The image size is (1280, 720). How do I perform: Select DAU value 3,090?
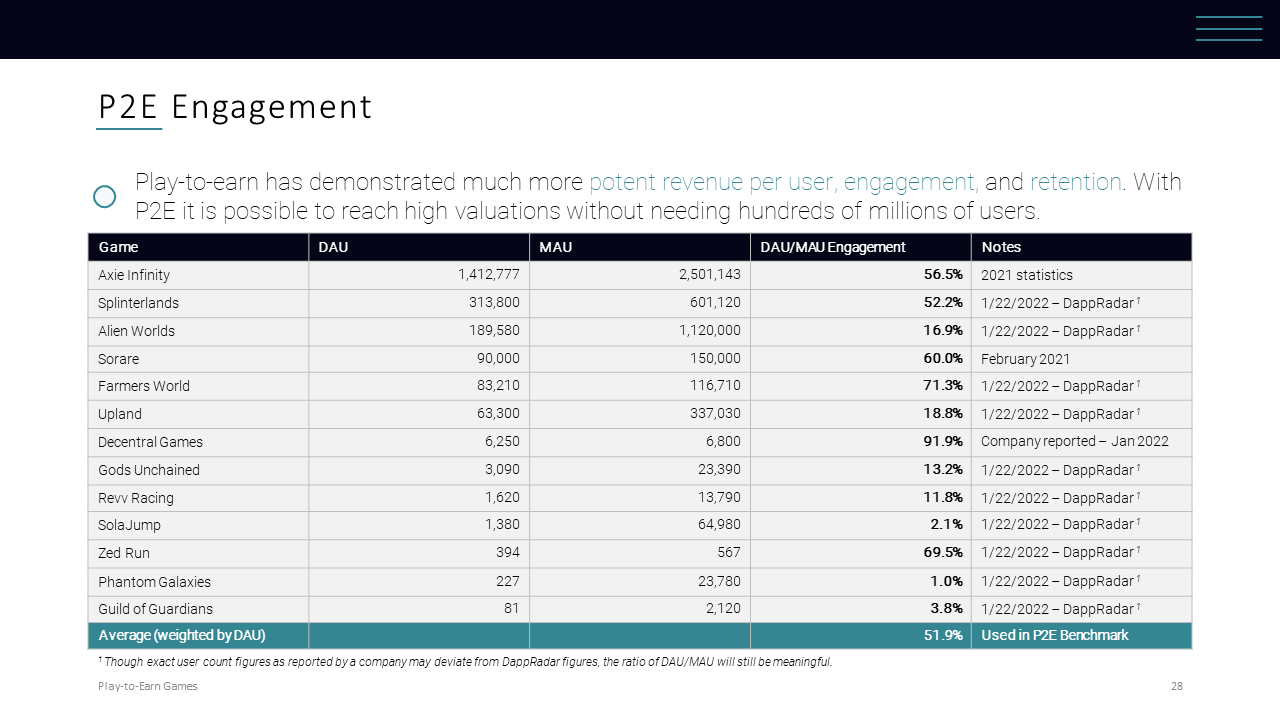(502, 470)
